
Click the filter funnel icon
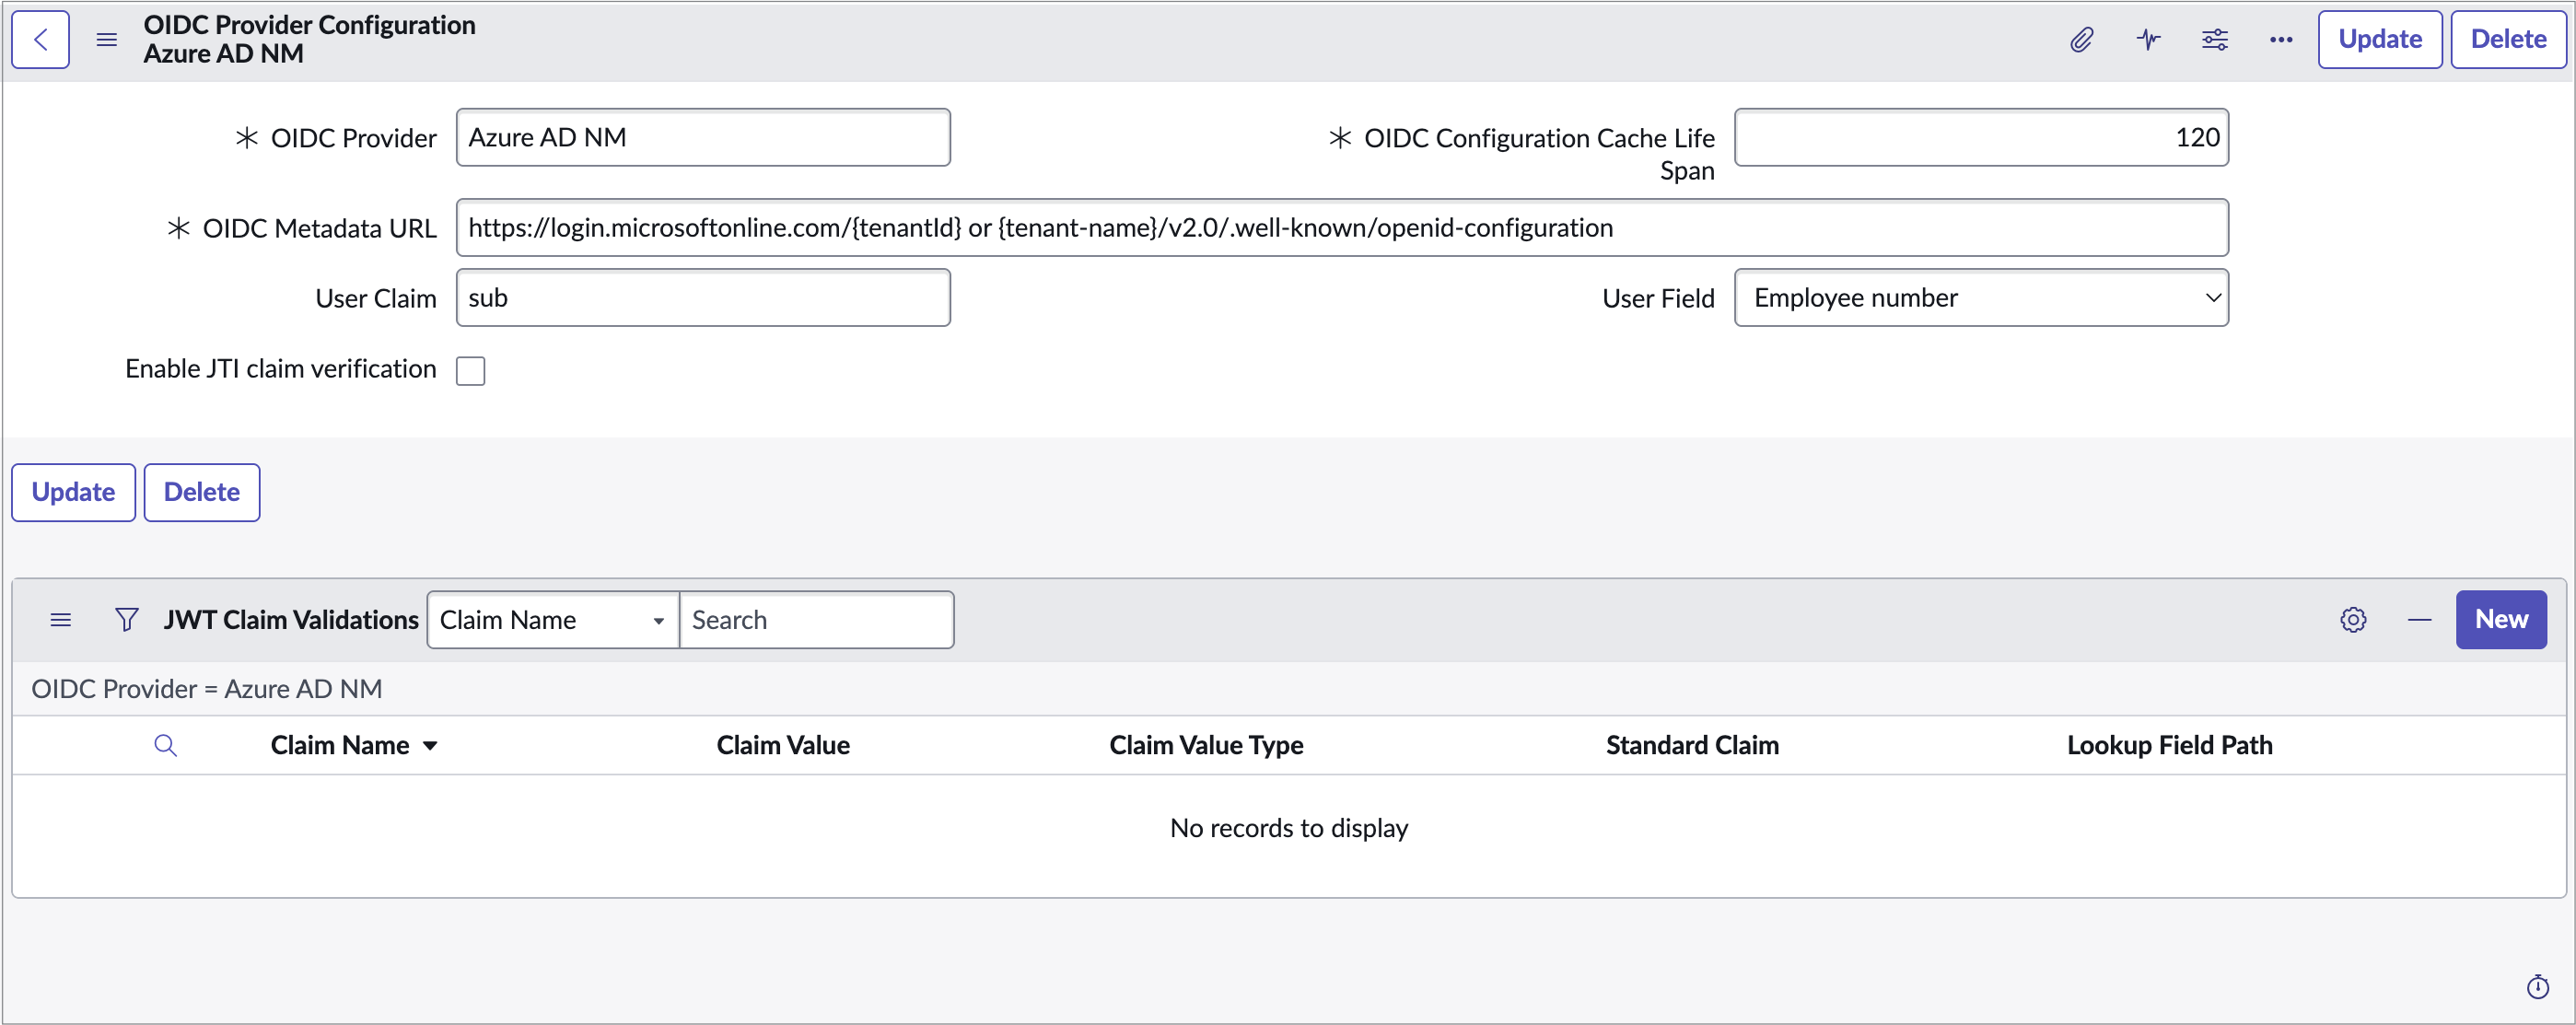click(126, 620)
